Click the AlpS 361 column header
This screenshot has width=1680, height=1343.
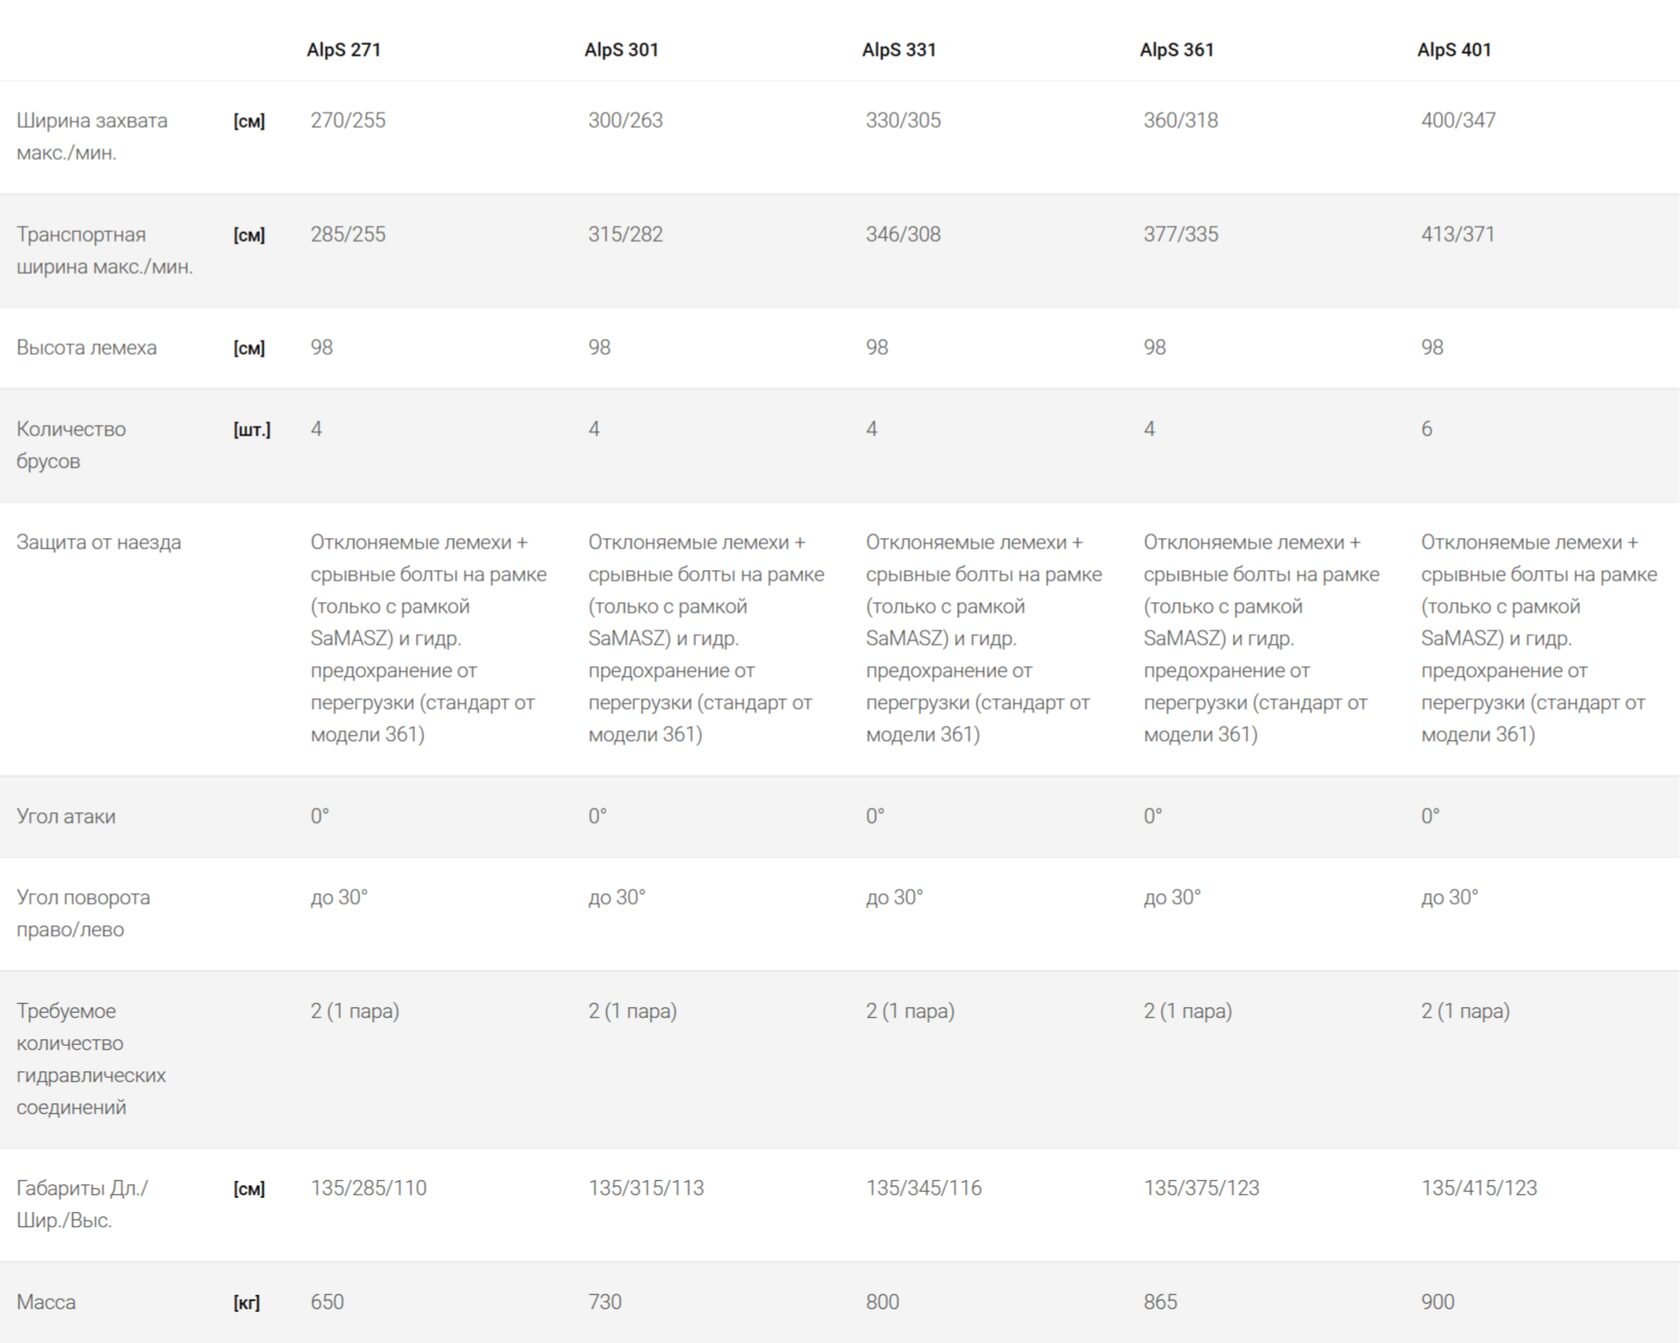tap(1176, 50)
